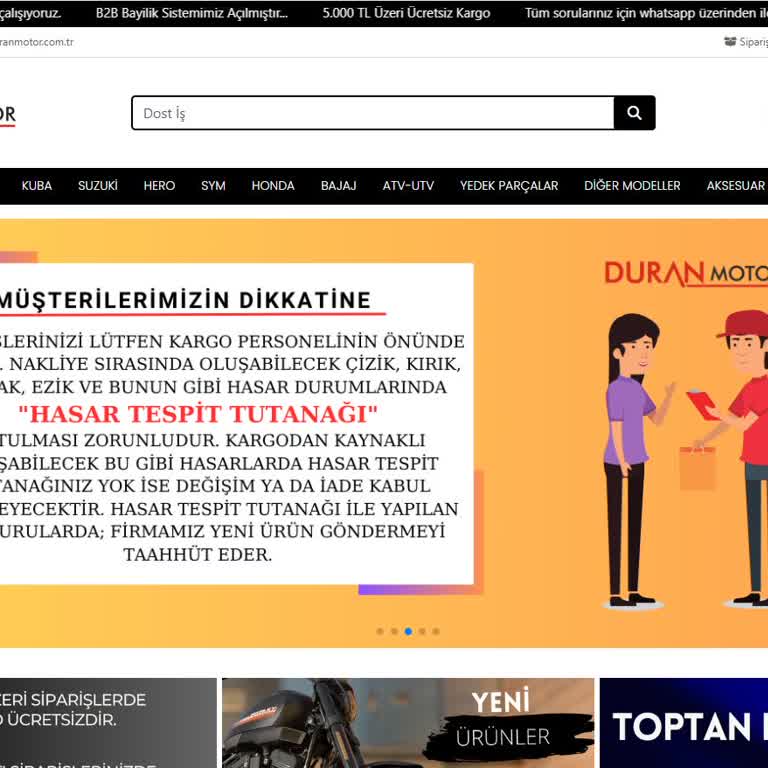Open the YENİ ÜRÜNLER banner
The height and width of the screenshot is (768, 768).
[x=408, y=723]
